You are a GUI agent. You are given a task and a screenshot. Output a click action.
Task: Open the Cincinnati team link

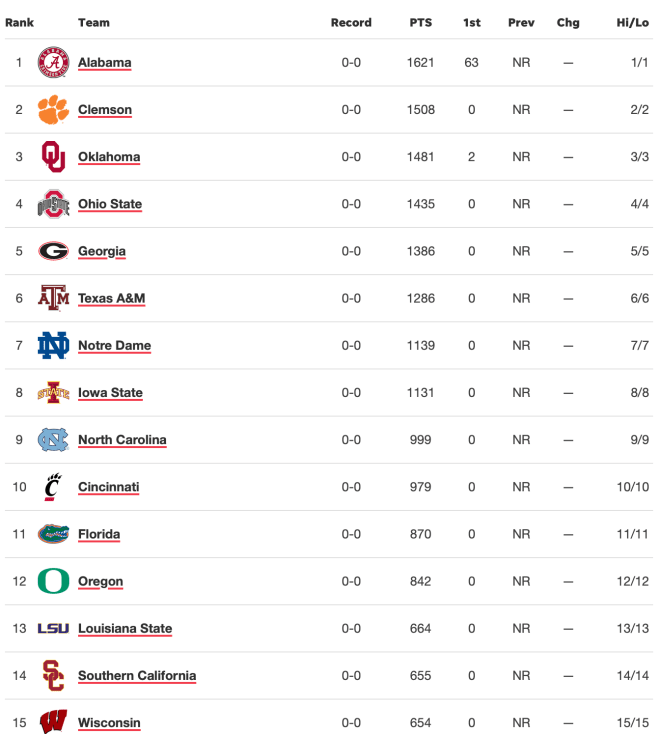click(109, 487)
